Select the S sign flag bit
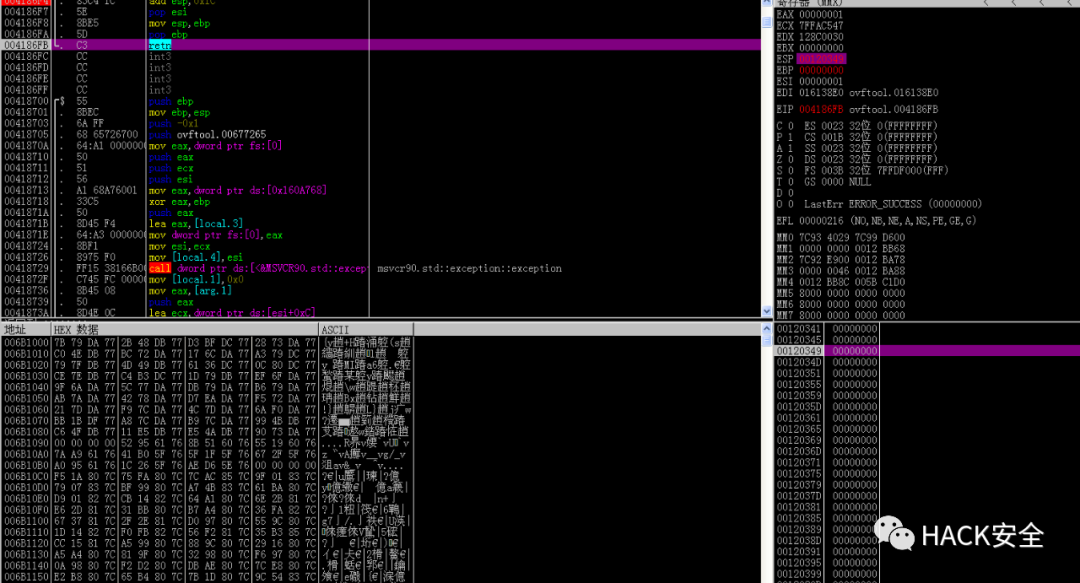 (x=791, y=170)
